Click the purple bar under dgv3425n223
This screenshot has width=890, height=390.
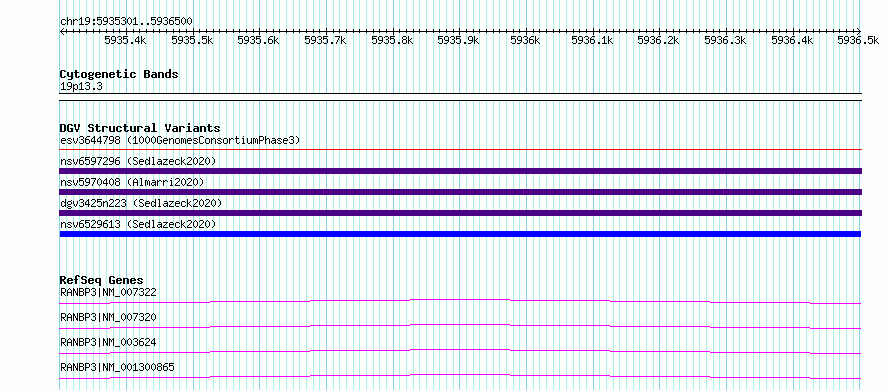460,213
